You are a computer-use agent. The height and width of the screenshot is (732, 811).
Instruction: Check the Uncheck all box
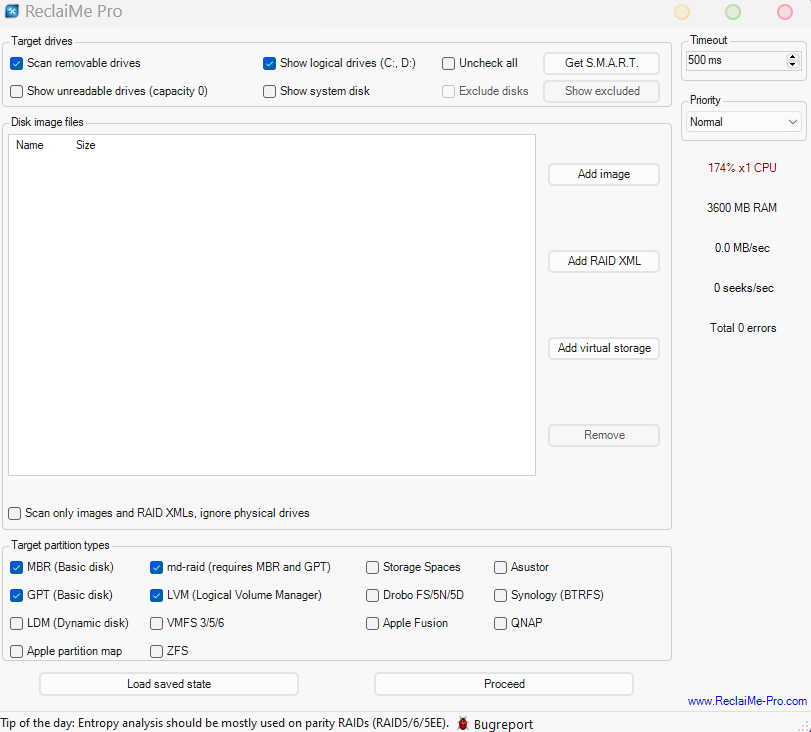click(x=448, y=63)
